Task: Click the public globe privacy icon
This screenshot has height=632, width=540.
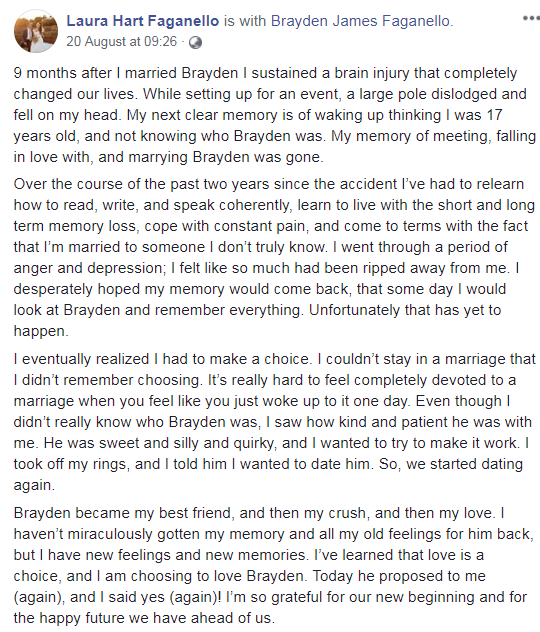Action: [x=195, y=42]
